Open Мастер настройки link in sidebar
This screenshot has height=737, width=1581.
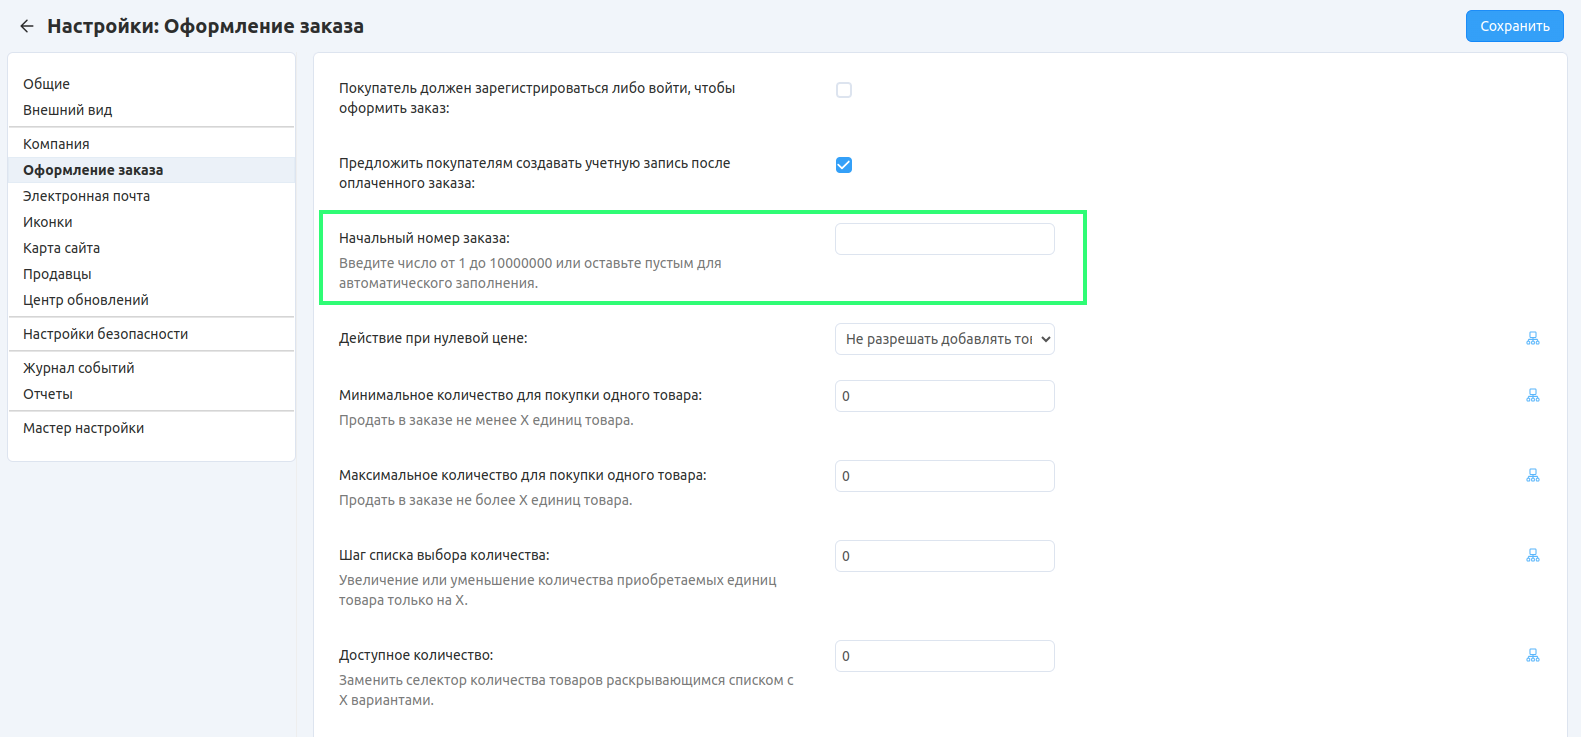click(84, 428)
